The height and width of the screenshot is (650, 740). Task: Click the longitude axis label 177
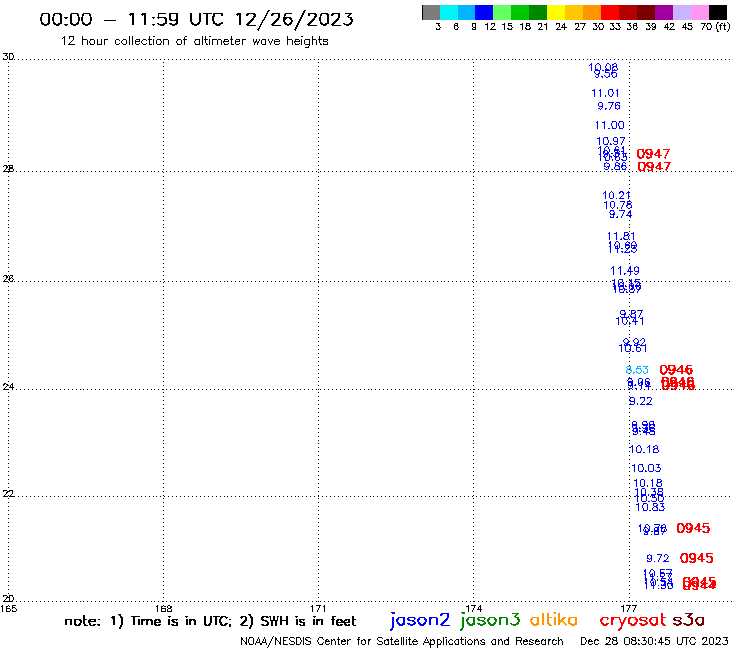click(x=629, y=608)
